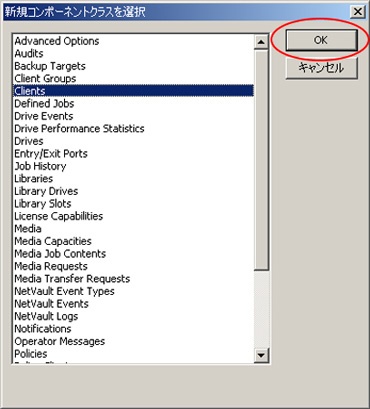The width and height of the screenshot is (370, 409).
Task: Close the dialog with the X button
Action: click(358, 12)
